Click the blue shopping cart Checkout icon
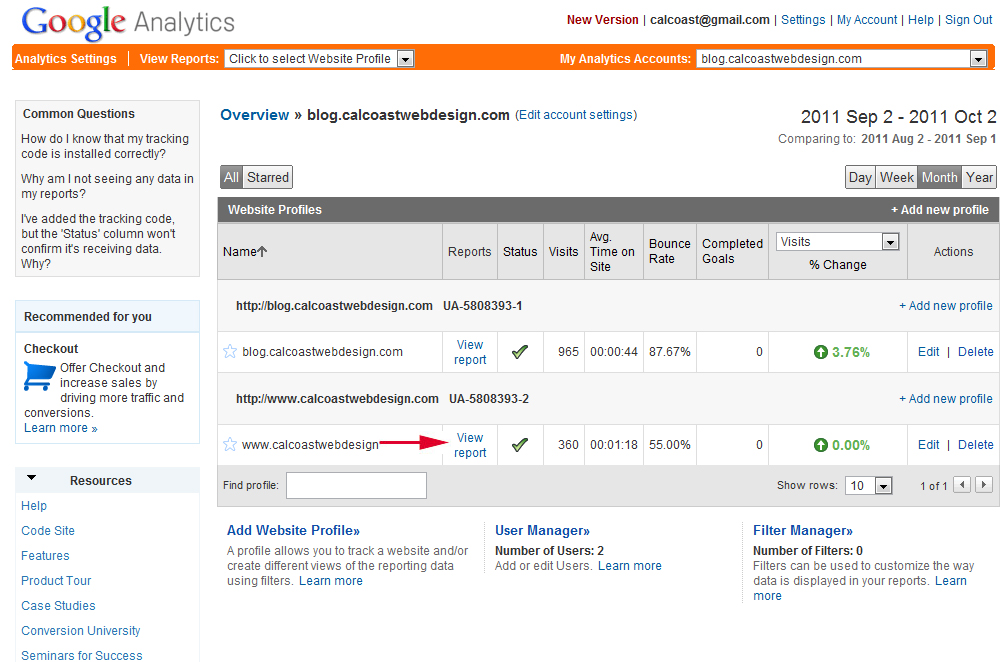Viewport: 1006px width, 662px height. click(x=39, y=376)
